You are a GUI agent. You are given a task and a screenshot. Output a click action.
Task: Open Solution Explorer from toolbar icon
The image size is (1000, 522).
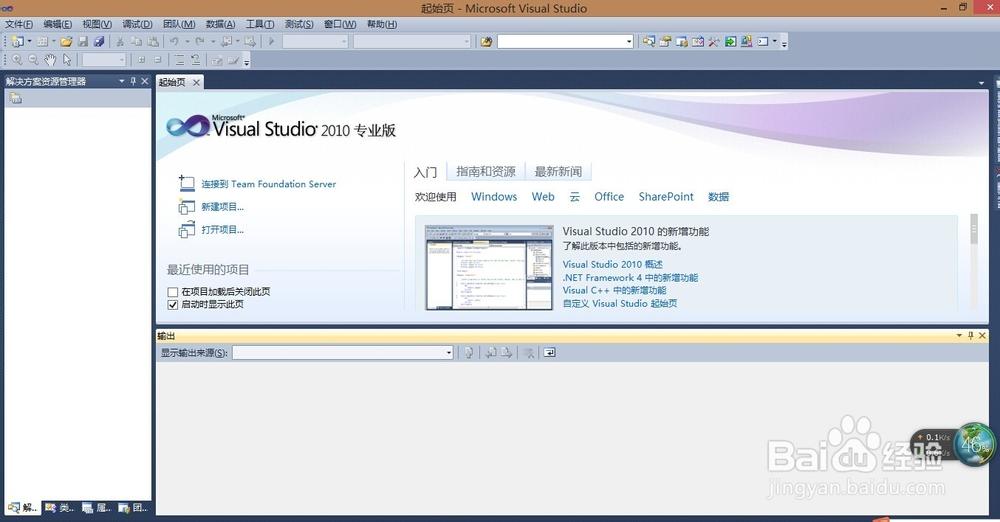tap(649, 41)
